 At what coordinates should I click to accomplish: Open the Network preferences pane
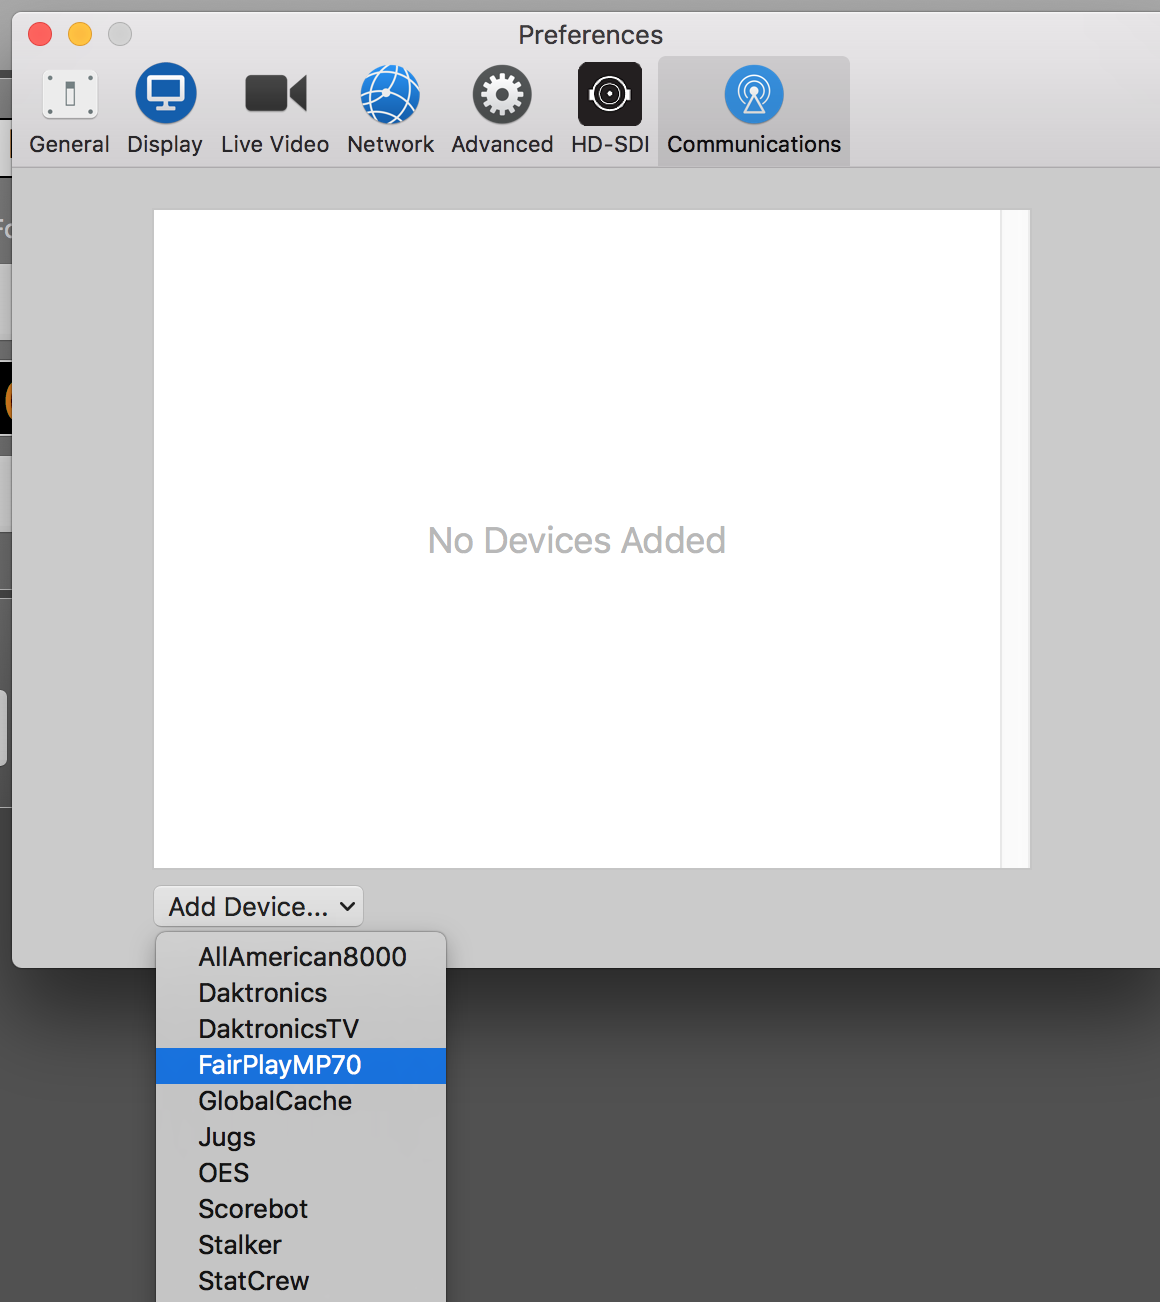(x=390, y=111)
